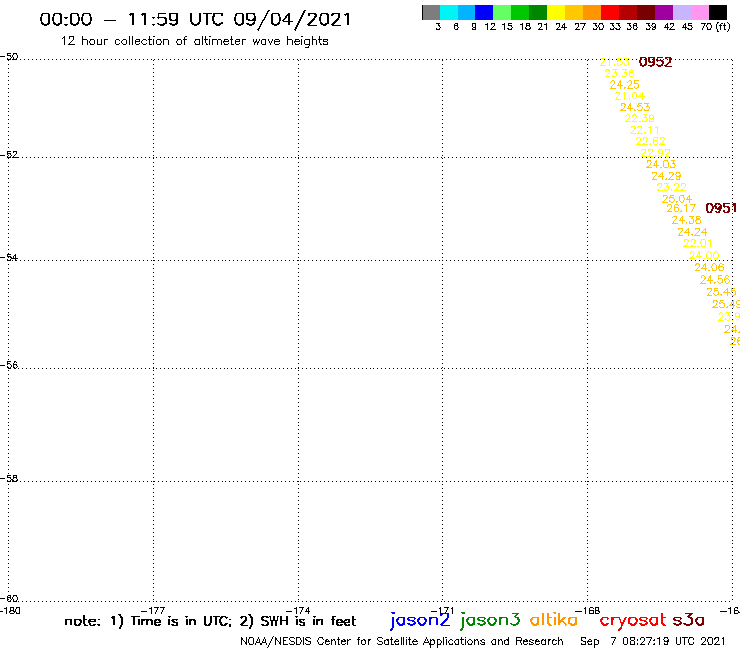Click the wave height value 24.56
Screen dimensions: 740x650
[715, 280]
